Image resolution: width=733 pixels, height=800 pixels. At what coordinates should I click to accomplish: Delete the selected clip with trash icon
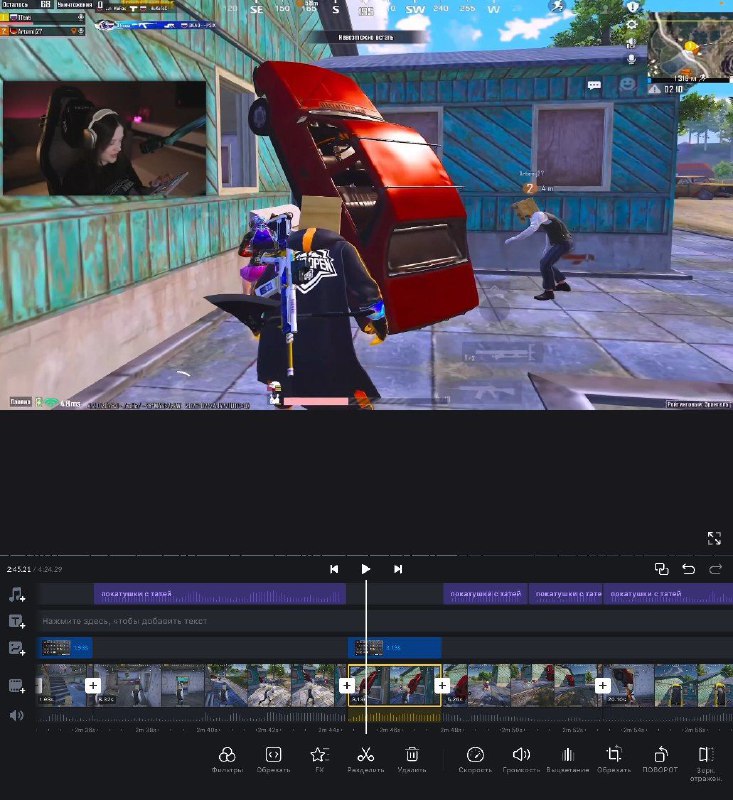(411, 756)
